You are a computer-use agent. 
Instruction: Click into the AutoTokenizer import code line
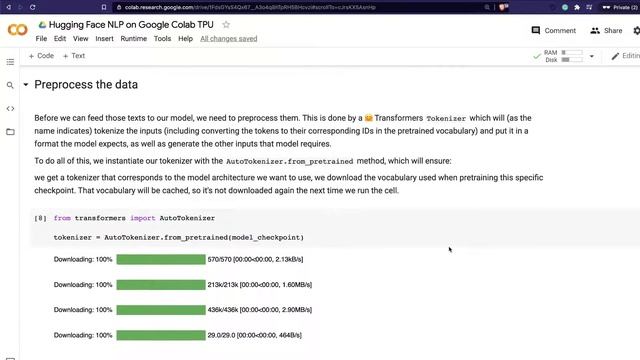pos(134,218)
